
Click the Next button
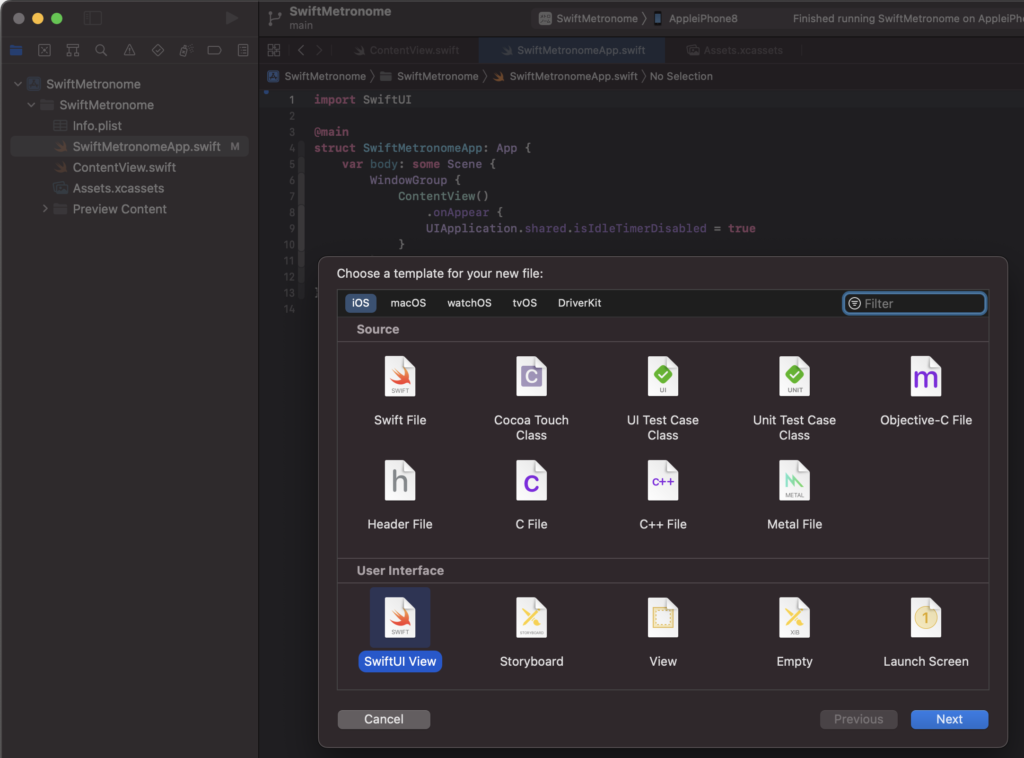pos(949,719)
